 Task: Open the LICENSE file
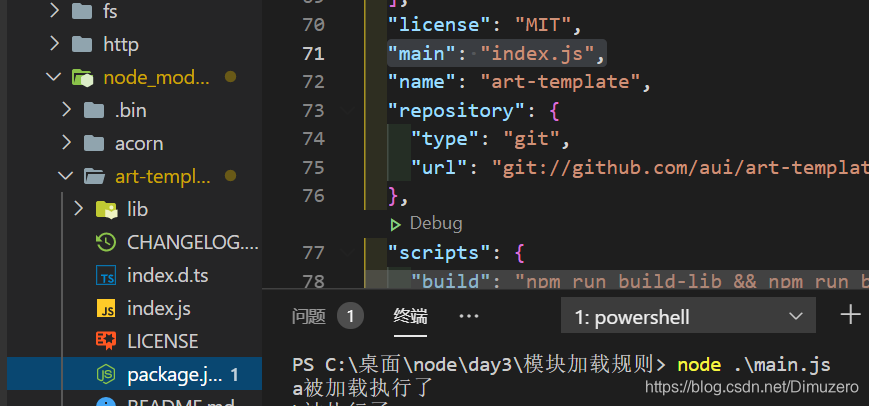click(x=162, y=341)
